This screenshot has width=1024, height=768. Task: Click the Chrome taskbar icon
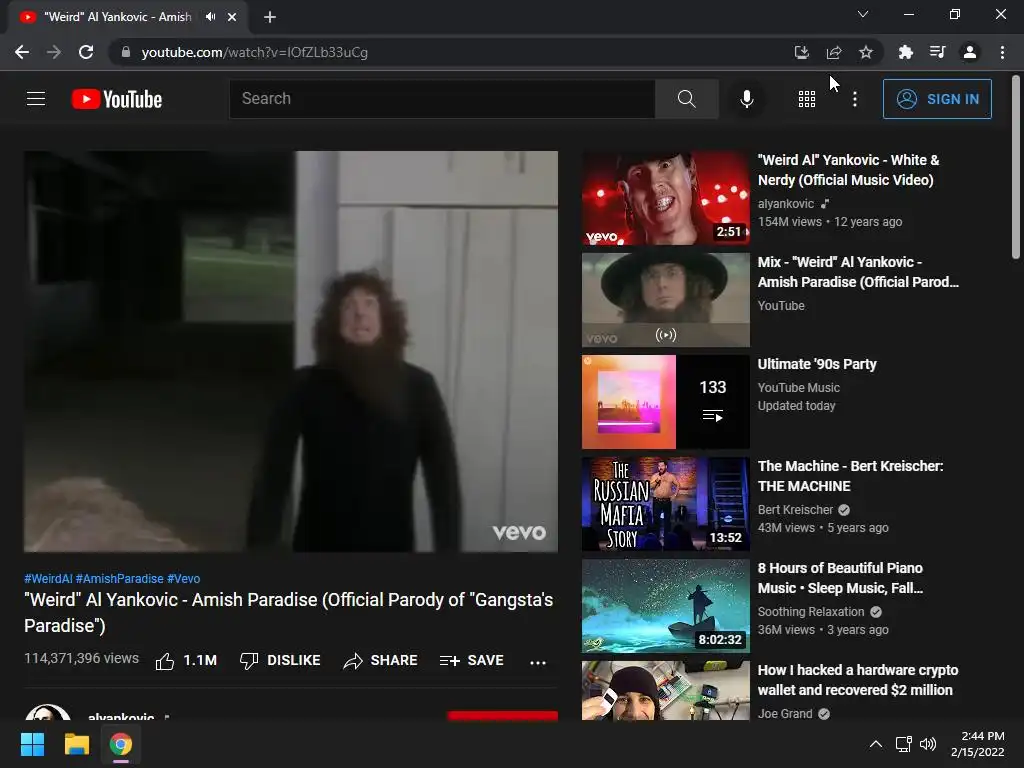point(121,744)
